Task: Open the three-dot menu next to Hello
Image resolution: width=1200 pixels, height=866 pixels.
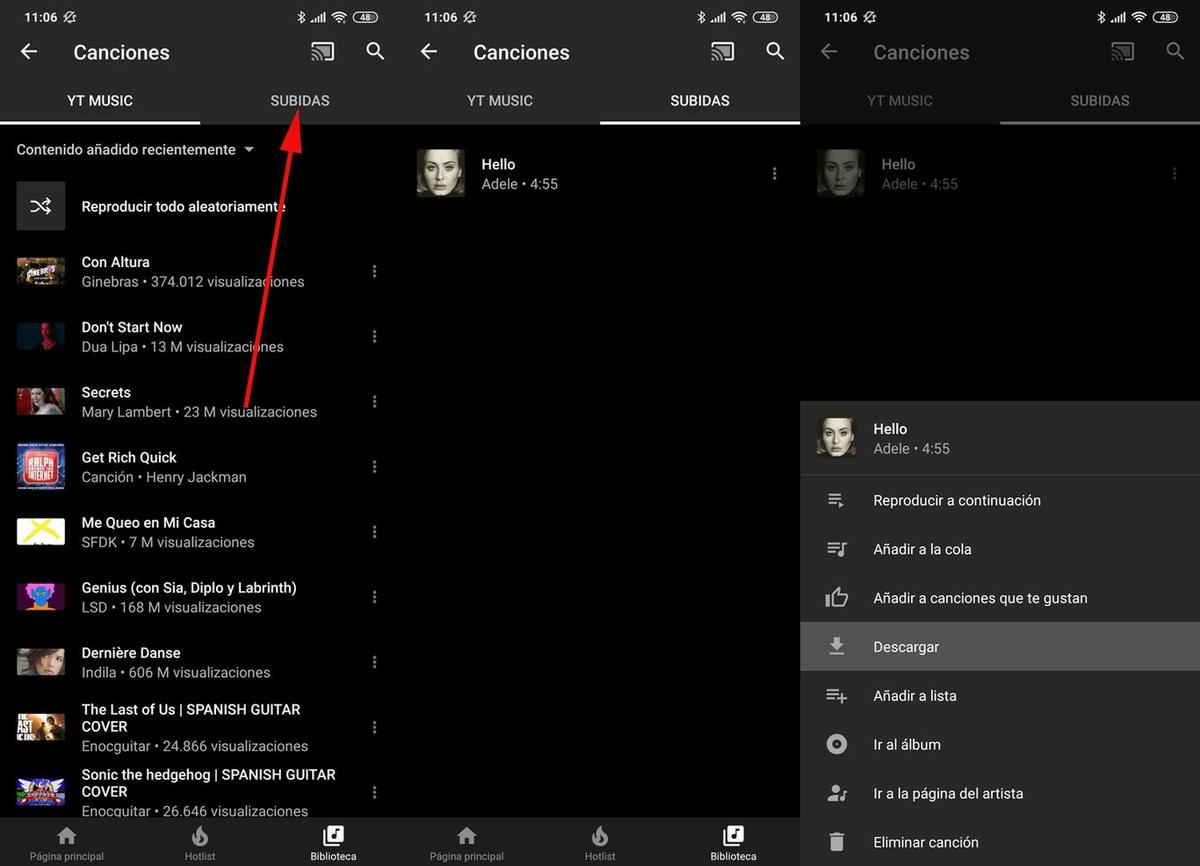Action: (774, 173)
